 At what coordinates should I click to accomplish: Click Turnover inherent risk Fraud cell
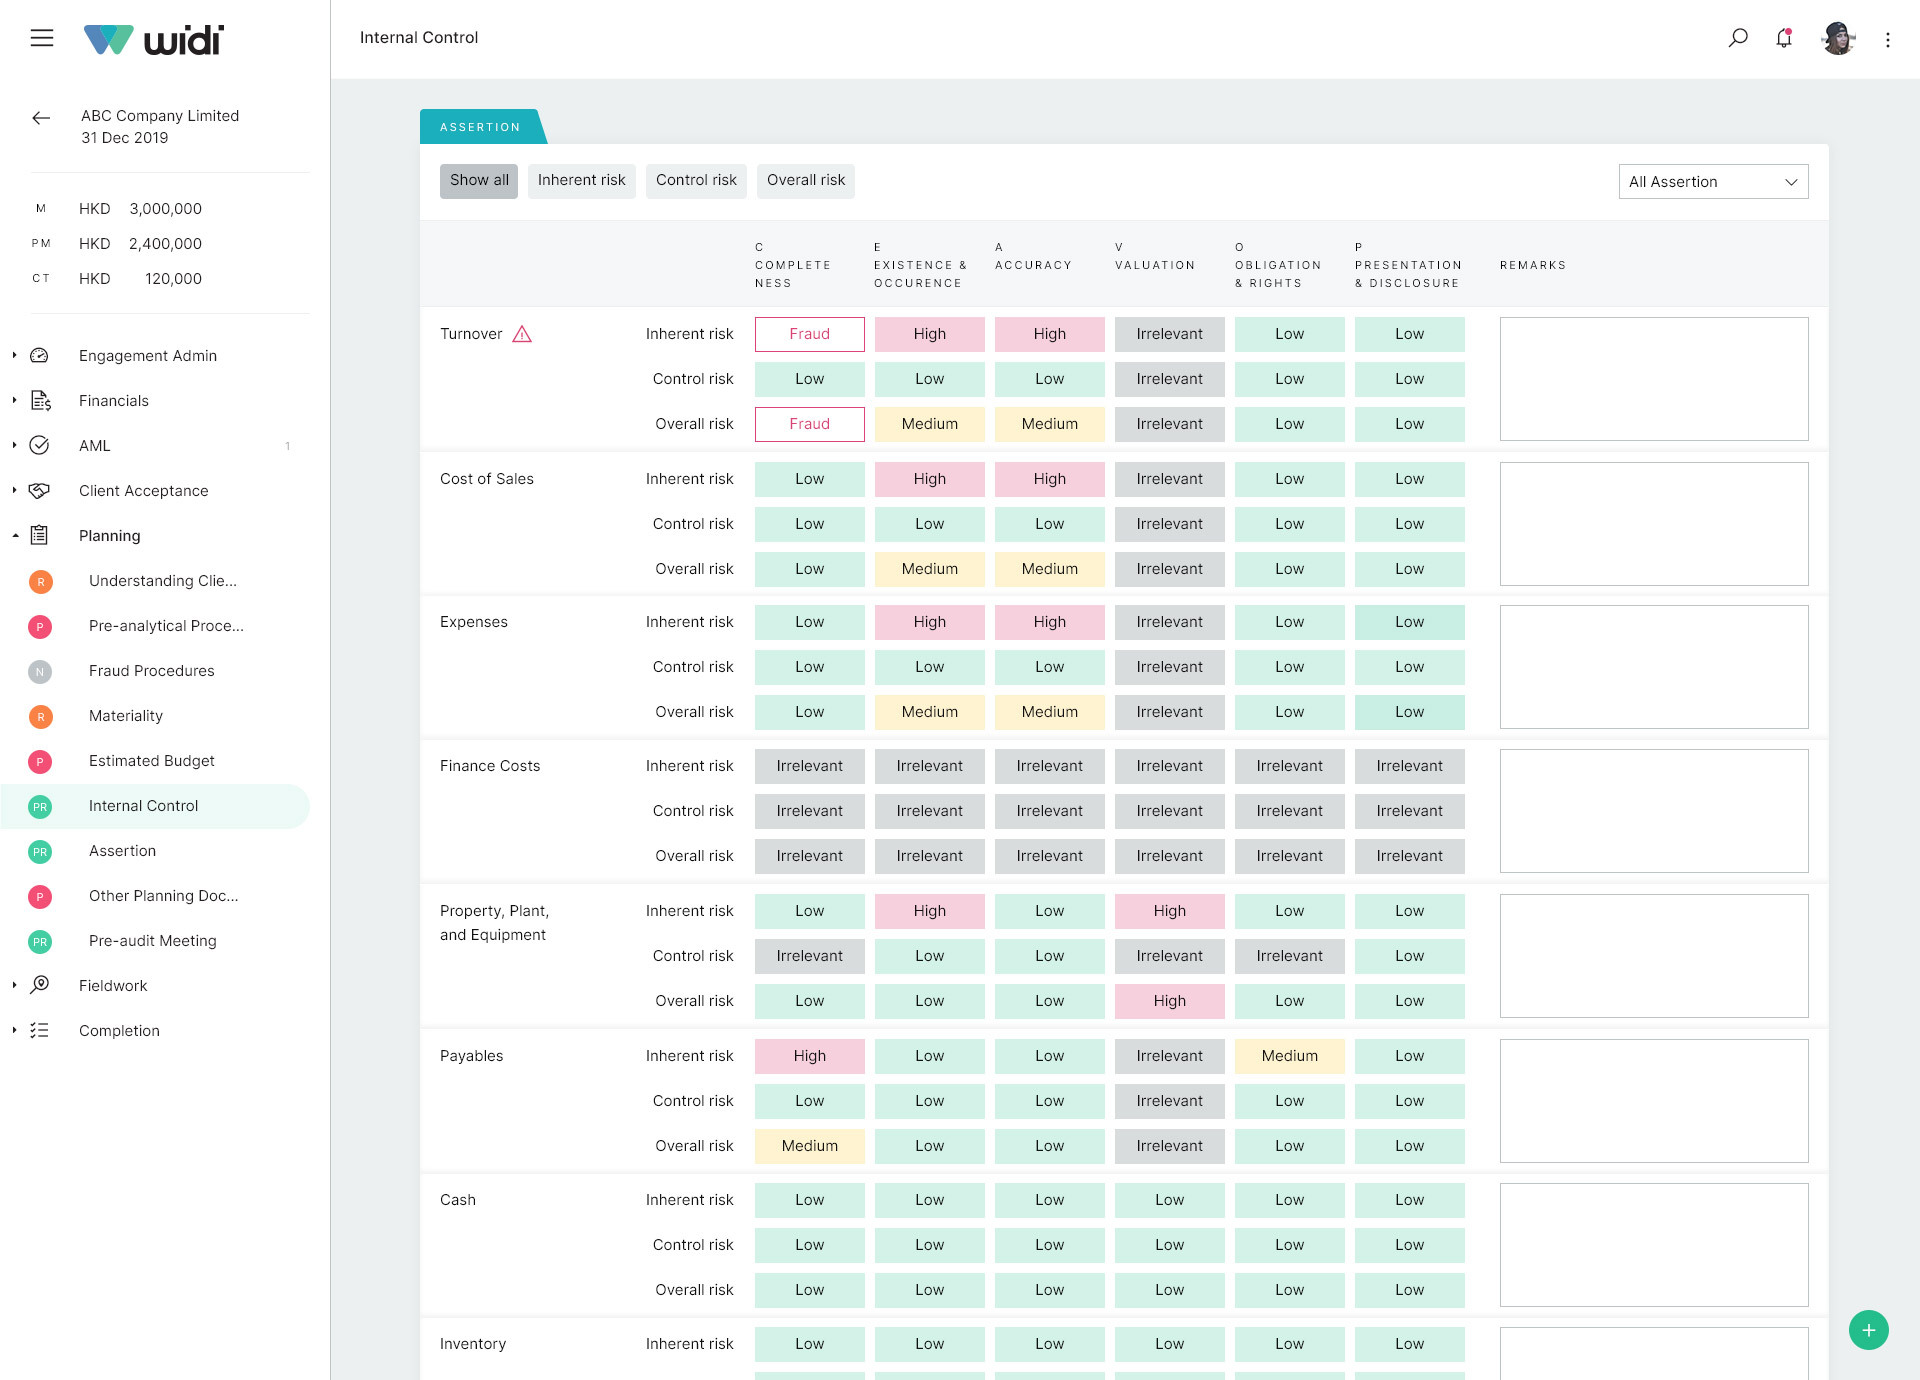(810, 334)
